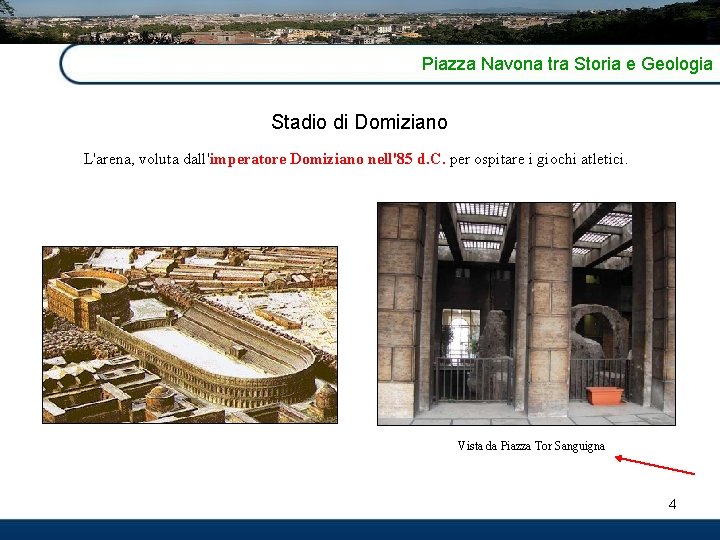Viewport: 720px width, 540px height.
Task: Click the red text 'imperatore Domiziano nell'85 d.C.'
Action: [x=327, y=159]
